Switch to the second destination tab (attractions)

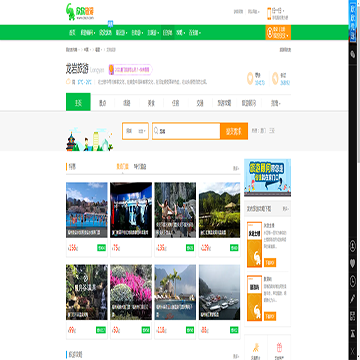(102, 104)
